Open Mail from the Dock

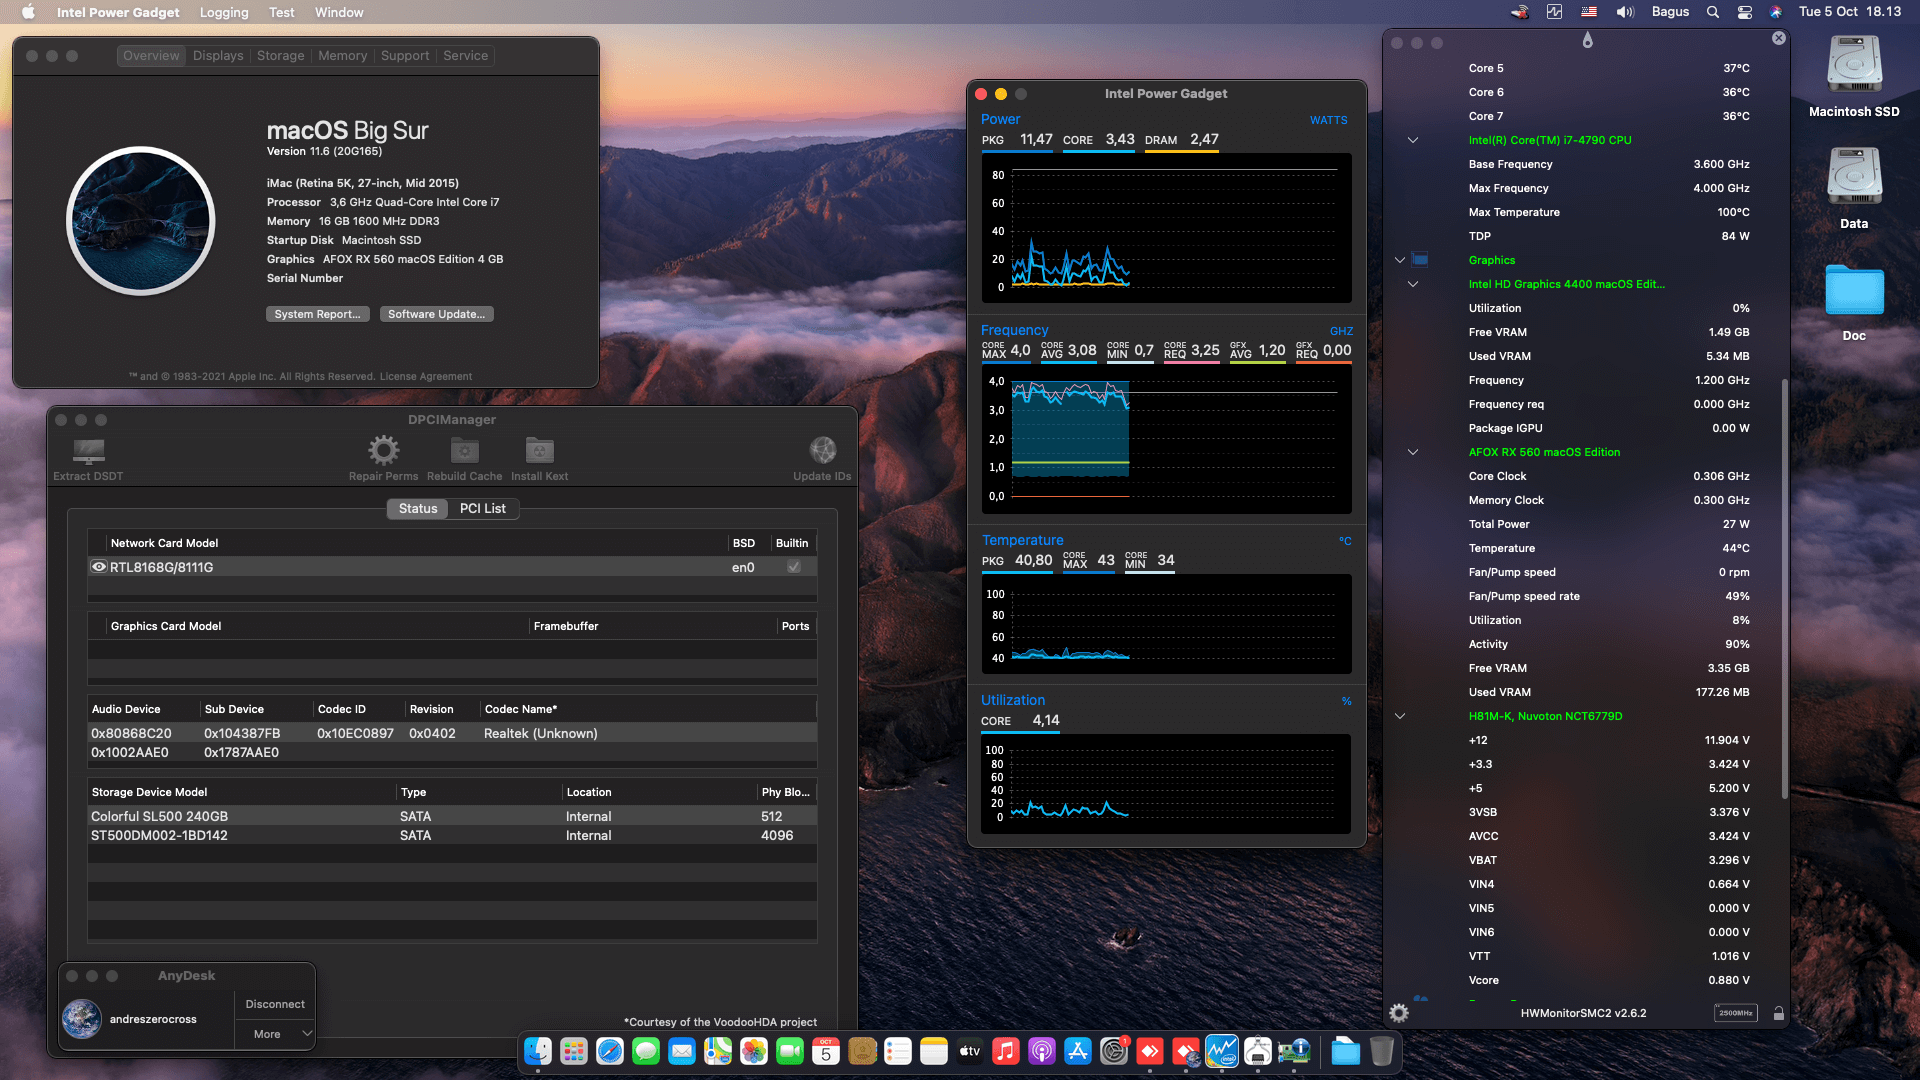[682, 1051]
